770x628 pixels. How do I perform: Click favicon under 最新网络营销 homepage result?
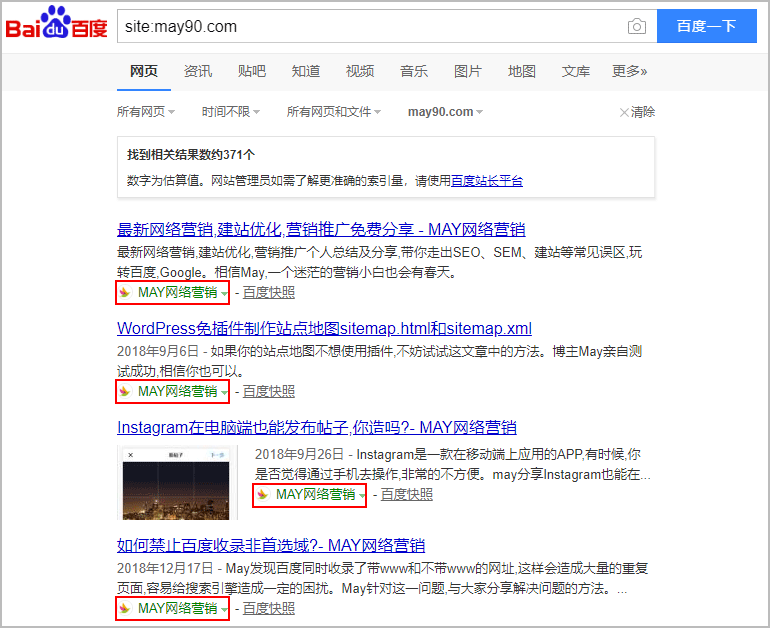tap(125, 293)
